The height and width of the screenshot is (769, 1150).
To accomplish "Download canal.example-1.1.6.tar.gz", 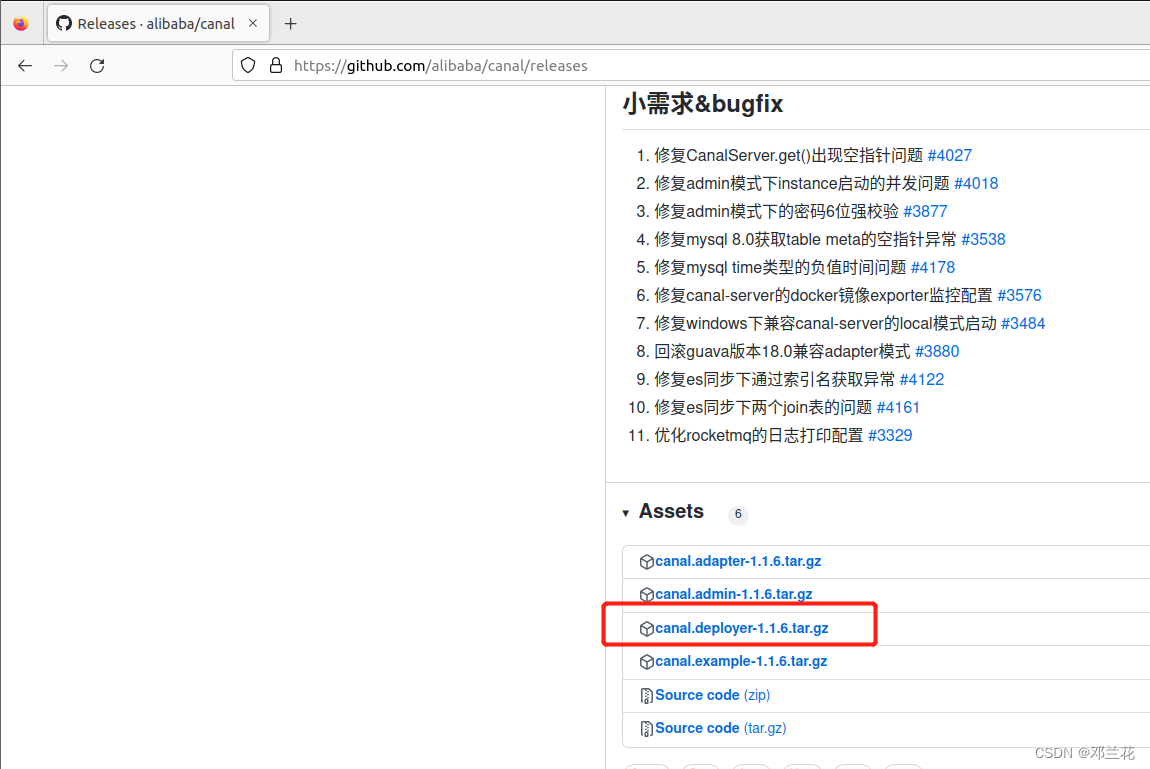I will click(741, 661).
